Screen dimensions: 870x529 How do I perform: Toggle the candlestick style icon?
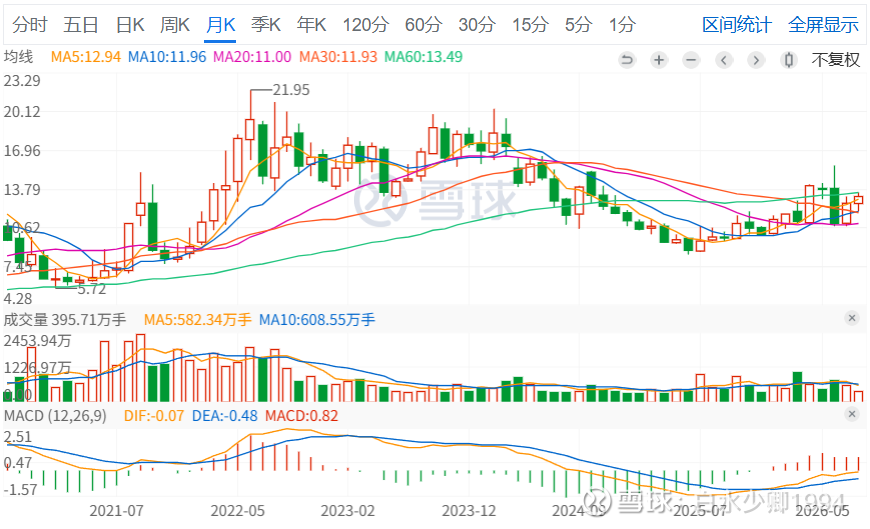coord(788,59)
